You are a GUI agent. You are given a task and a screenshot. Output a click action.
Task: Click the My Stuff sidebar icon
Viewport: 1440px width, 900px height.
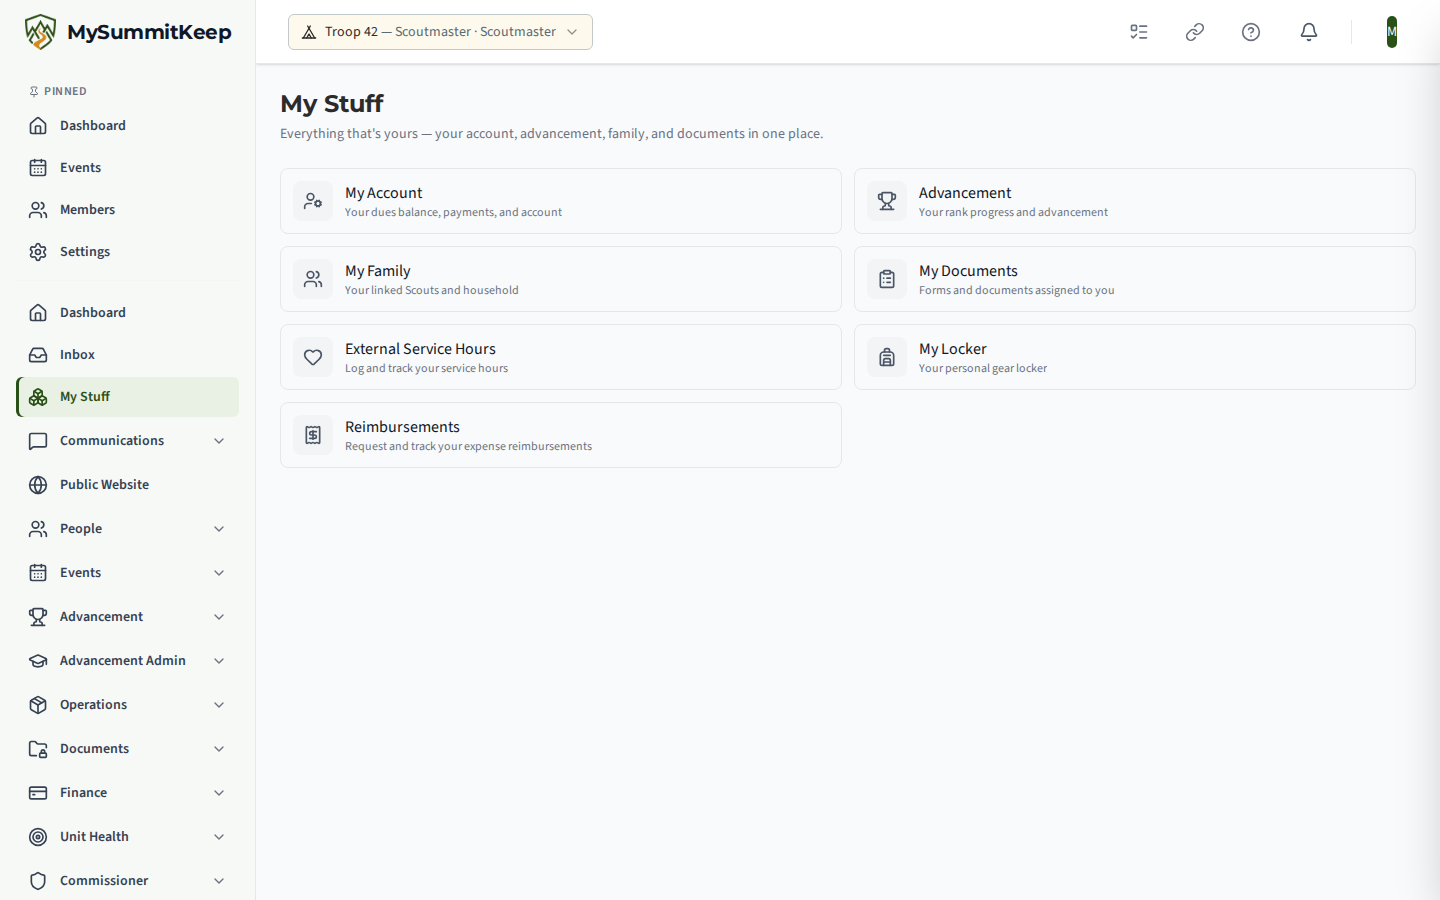click(38, 397)
